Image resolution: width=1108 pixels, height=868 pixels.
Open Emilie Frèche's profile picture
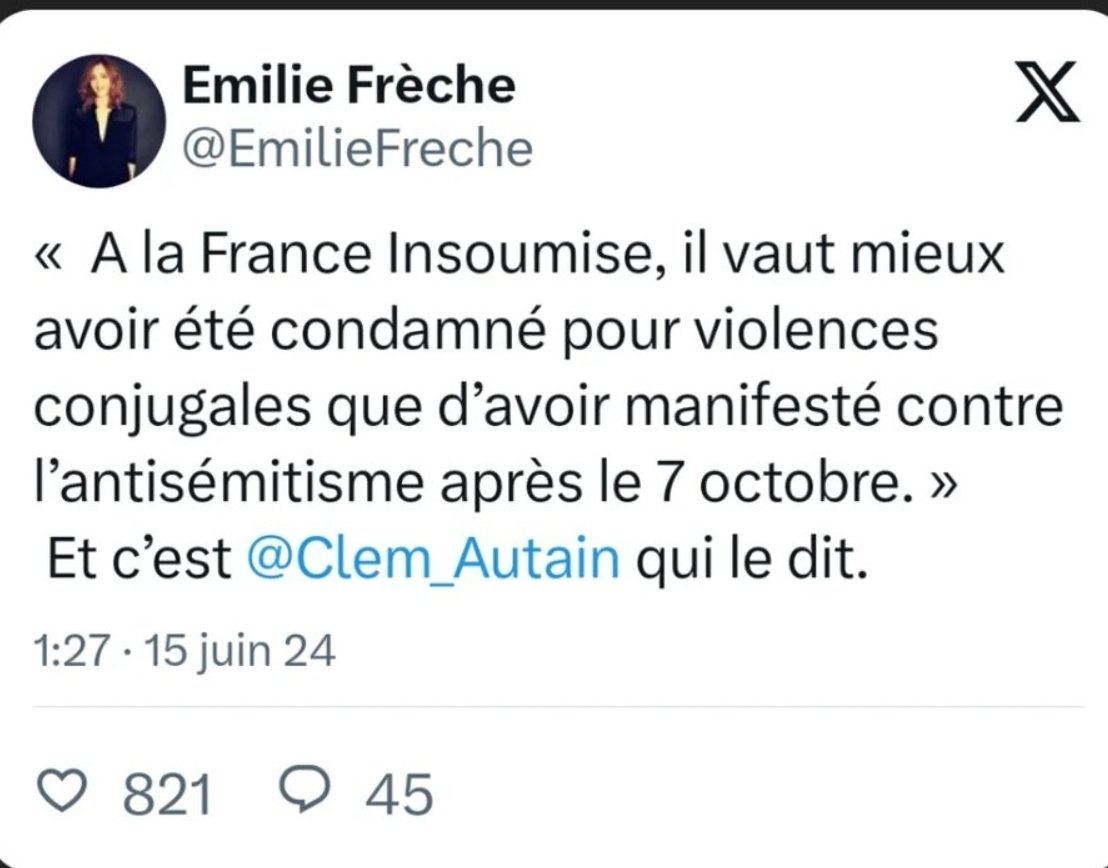99,121
